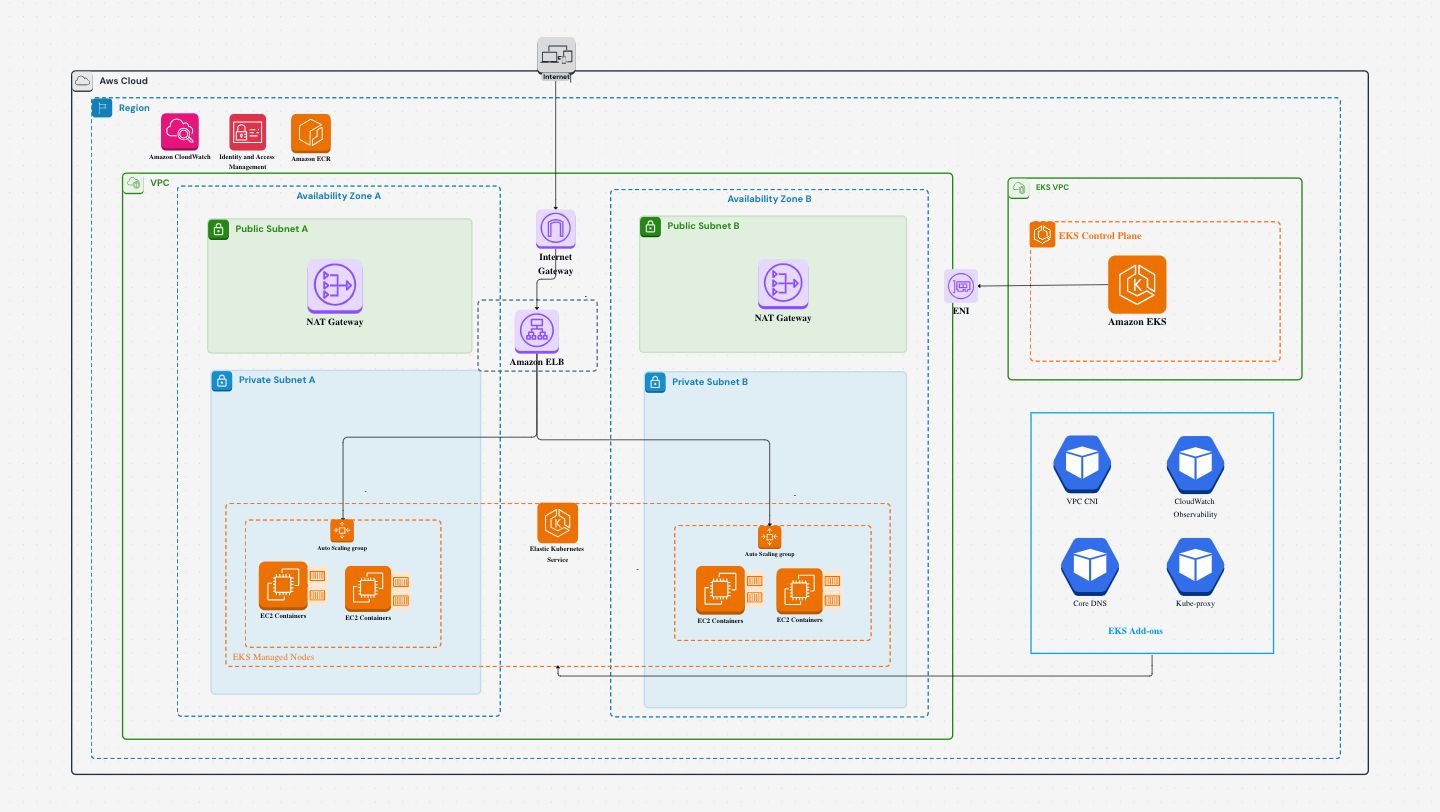
Task: Click the Internet devices icon at top
Action: (556, 56)
